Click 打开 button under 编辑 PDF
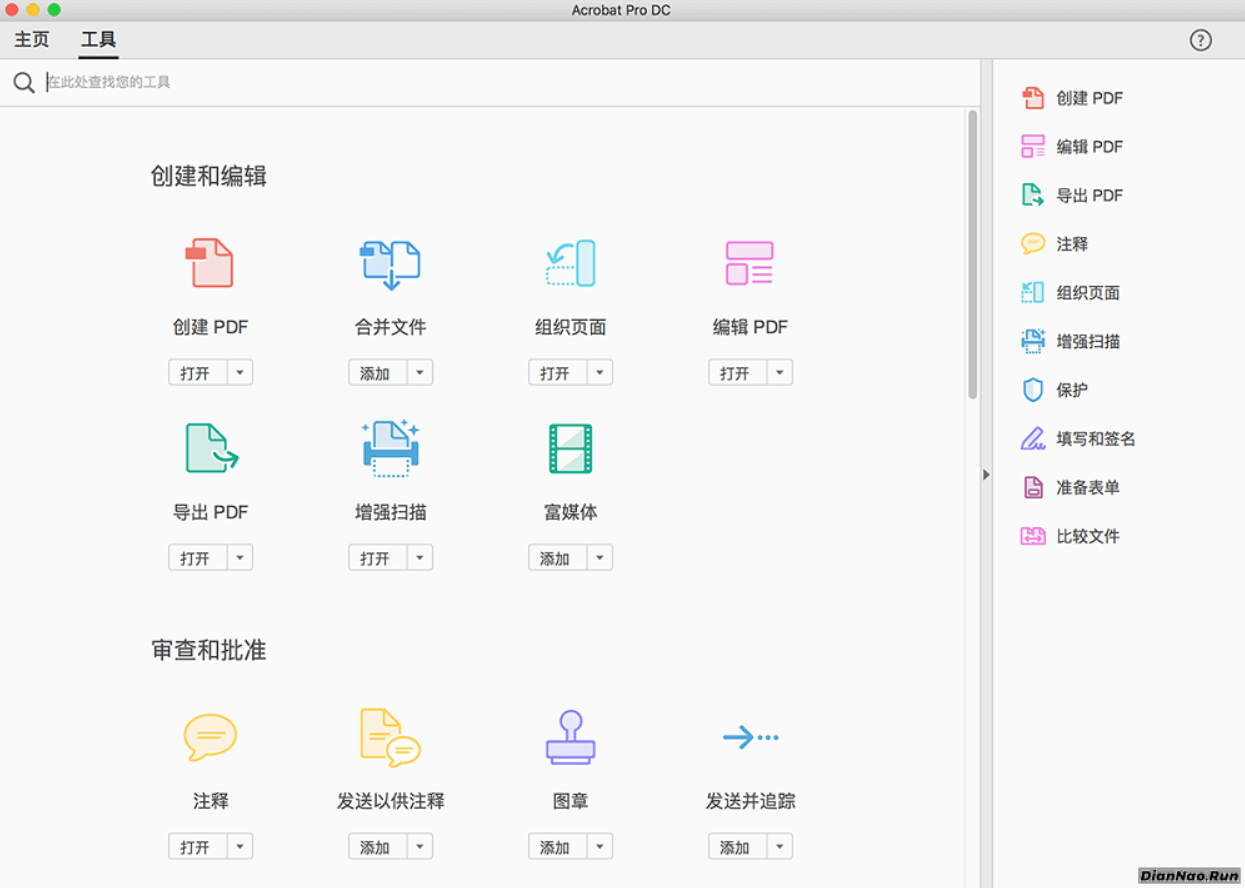1245x888 pixels. 737,373
